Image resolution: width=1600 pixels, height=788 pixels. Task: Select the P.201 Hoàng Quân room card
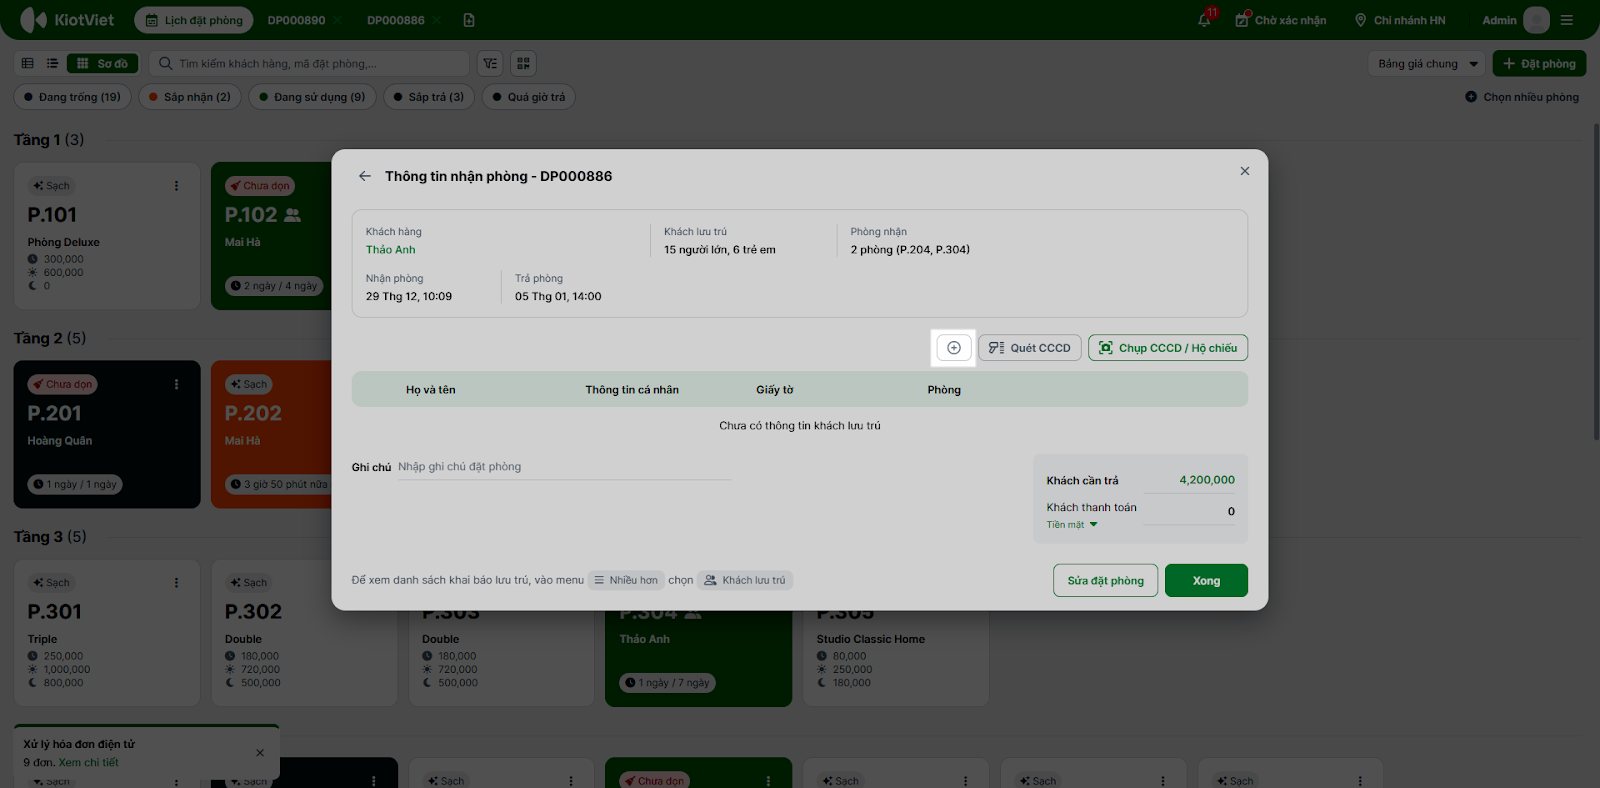click(x=107, y=434)
